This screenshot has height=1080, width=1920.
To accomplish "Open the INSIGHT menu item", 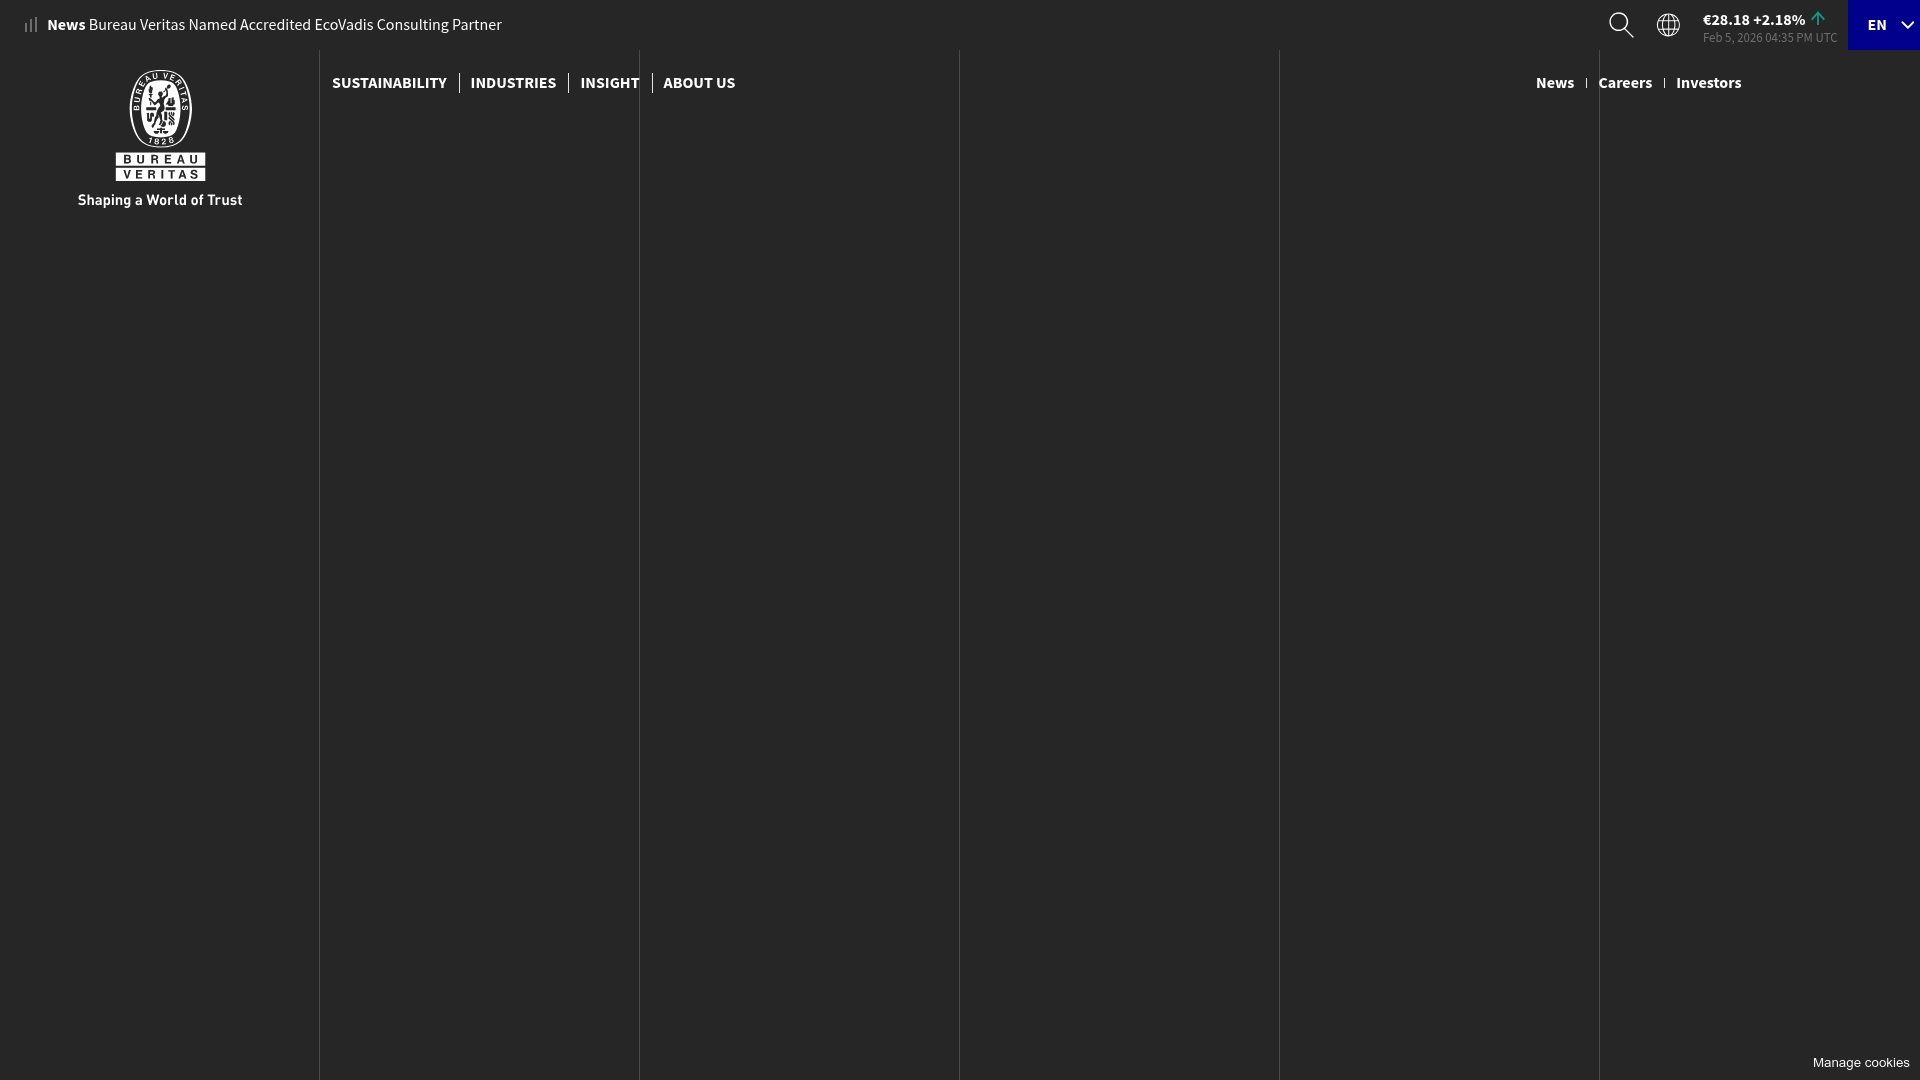I will pos(609,83).
